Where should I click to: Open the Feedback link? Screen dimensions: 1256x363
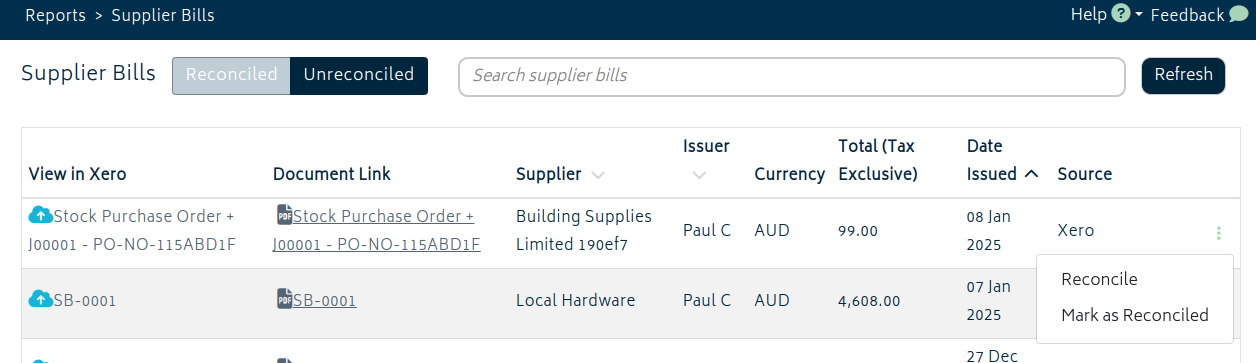1187,15
